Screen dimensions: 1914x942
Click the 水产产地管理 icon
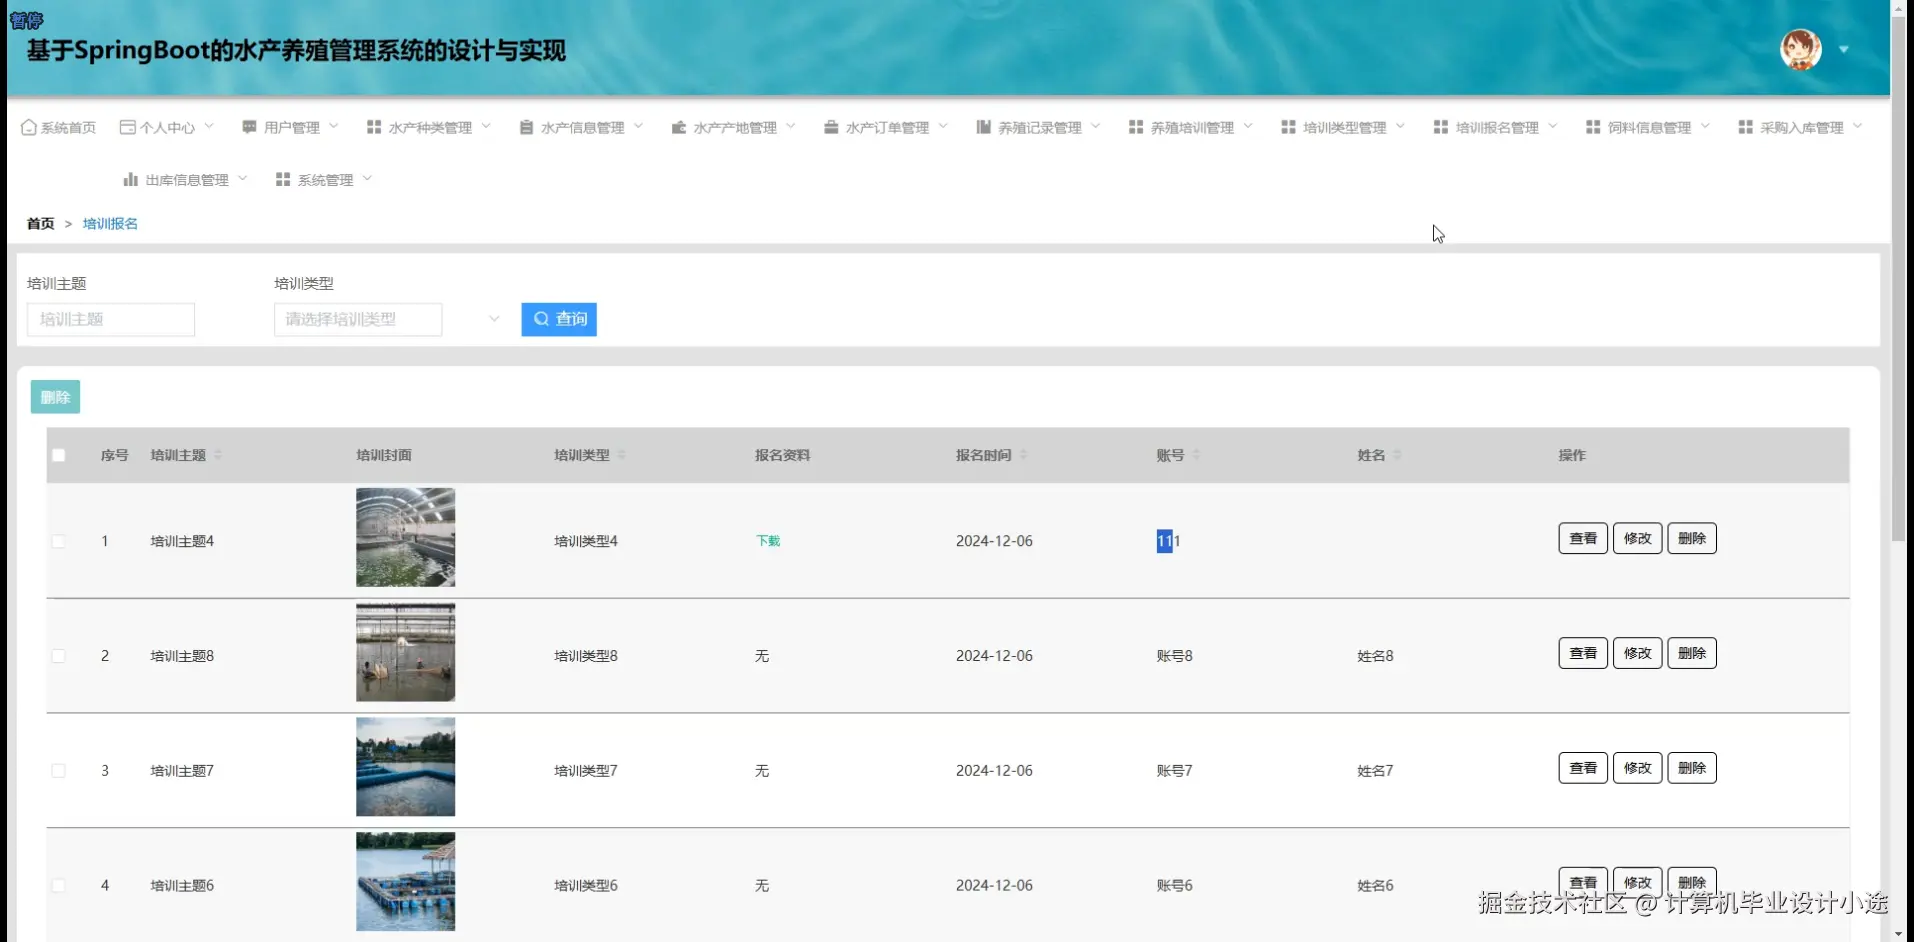pyautogui.click(x=679, y=127)
